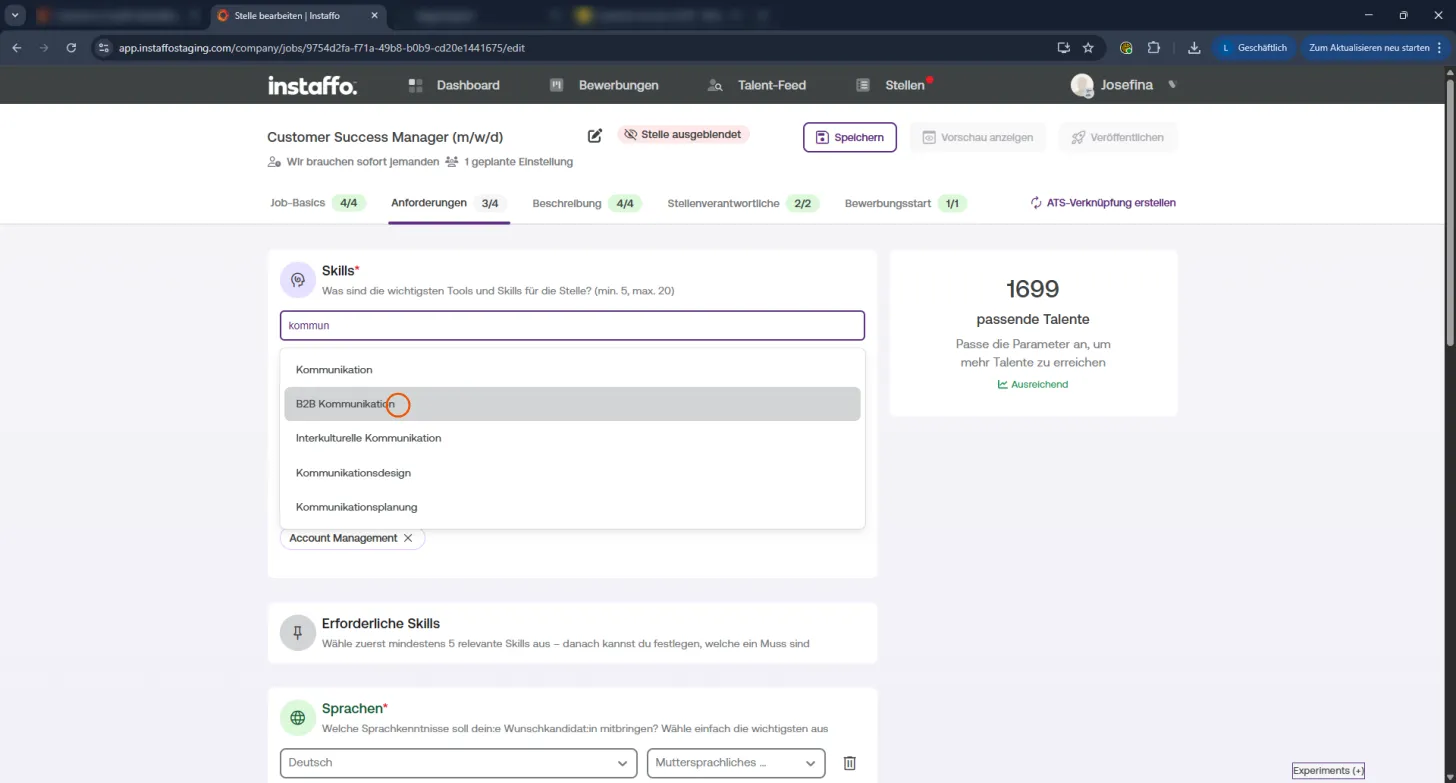Click the Veröffentlichen button
The width and height of the screenshot is (1456, 783).
(1118, 137)
